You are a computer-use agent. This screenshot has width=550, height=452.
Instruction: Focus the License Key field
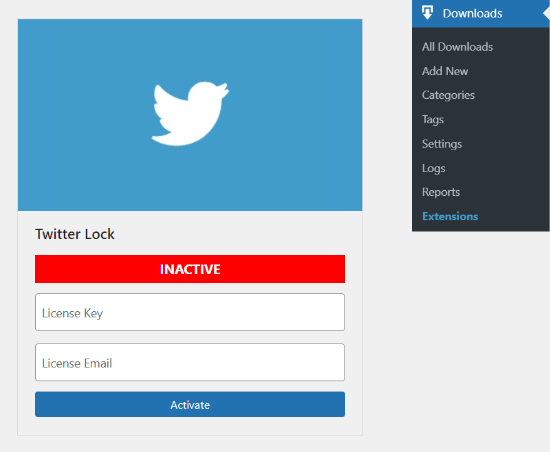(190, 312)
